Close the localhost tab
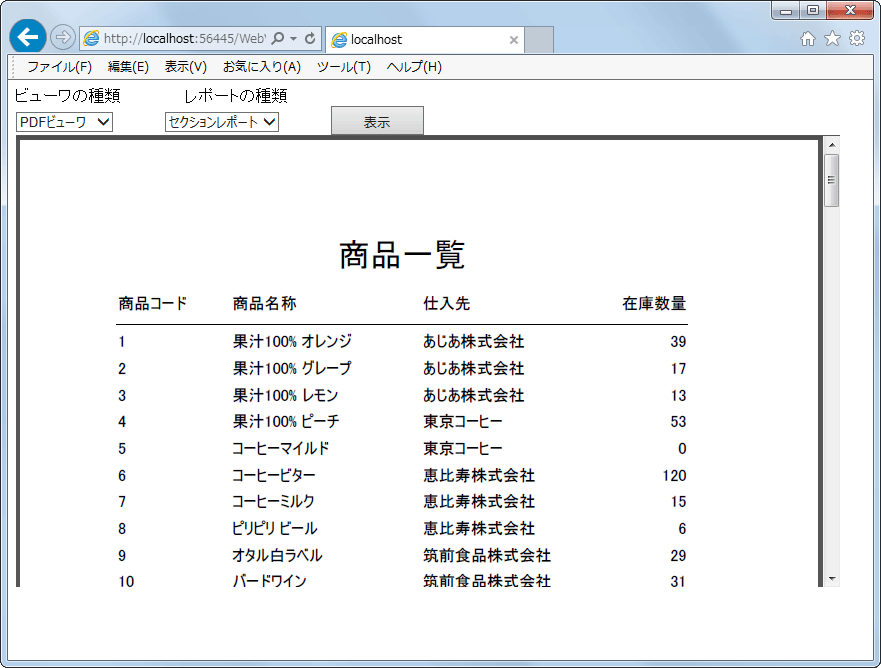 pyautogui.click(x=514, y=40)
